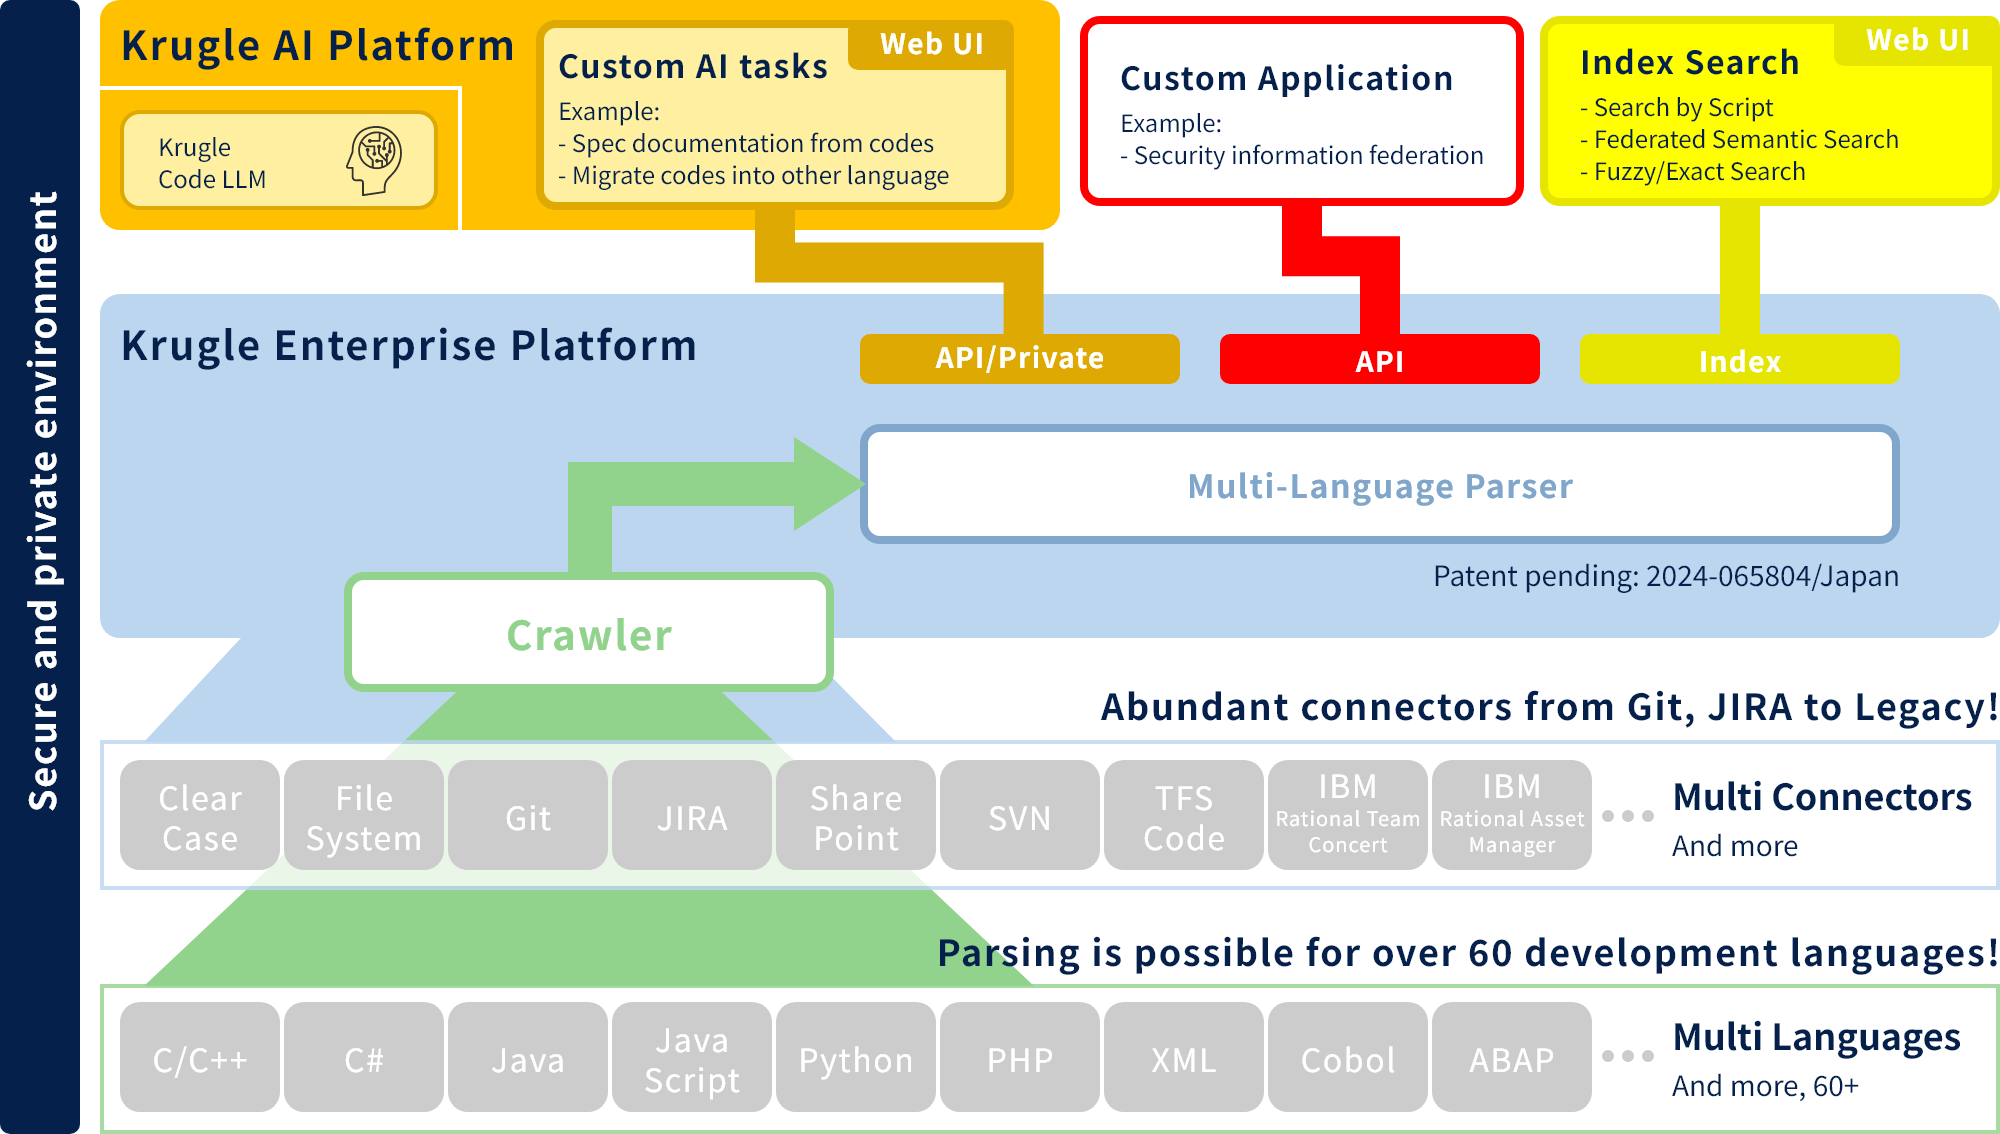This screenshot has width=2000, height=1134.
Task: Click the ellipsis dots after IBM Asset Manager tile
Action: click(x=1627, y=816)
